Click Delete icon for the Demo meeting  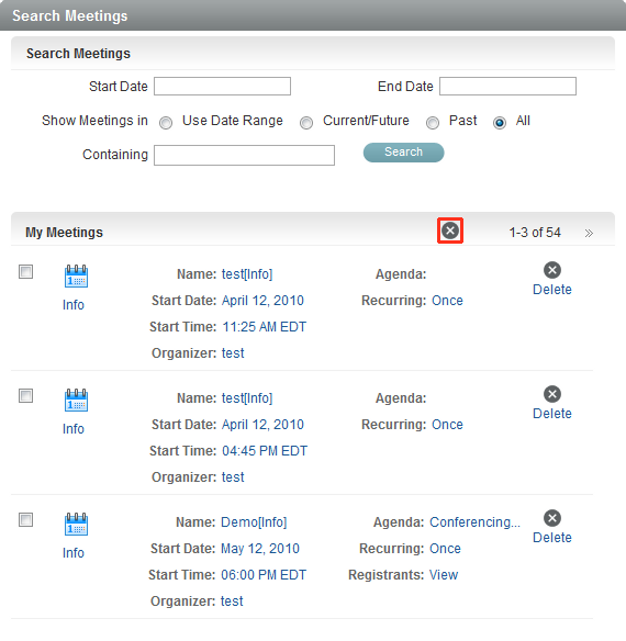point(552,518)
